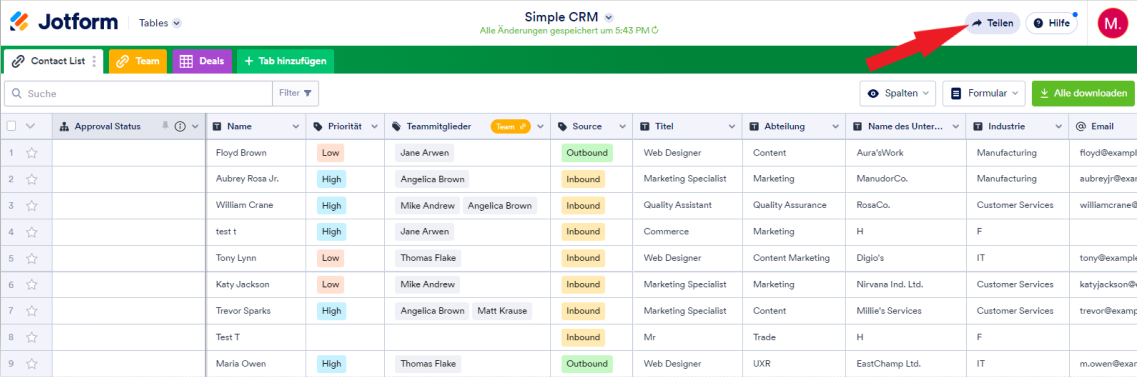The image size is (1137, 377).
Task: Open the Spalten columns dropdown
Action: coord(898,94)
